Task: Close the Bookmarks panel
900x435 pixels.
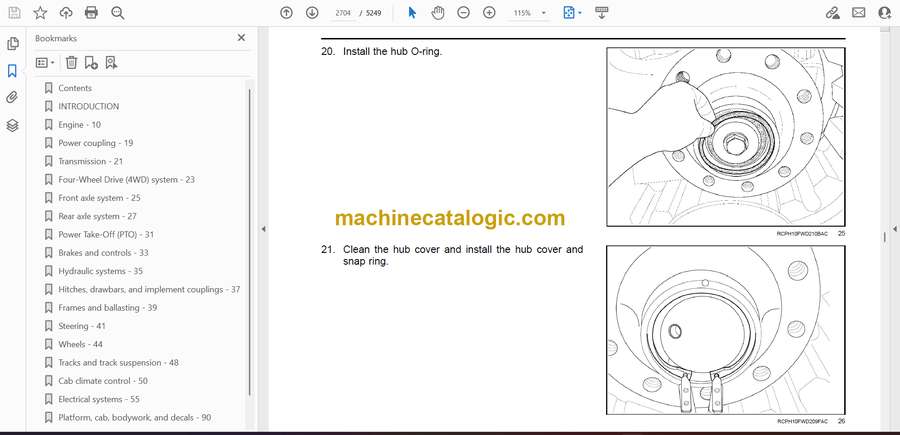Action: [x=241, y=38]
